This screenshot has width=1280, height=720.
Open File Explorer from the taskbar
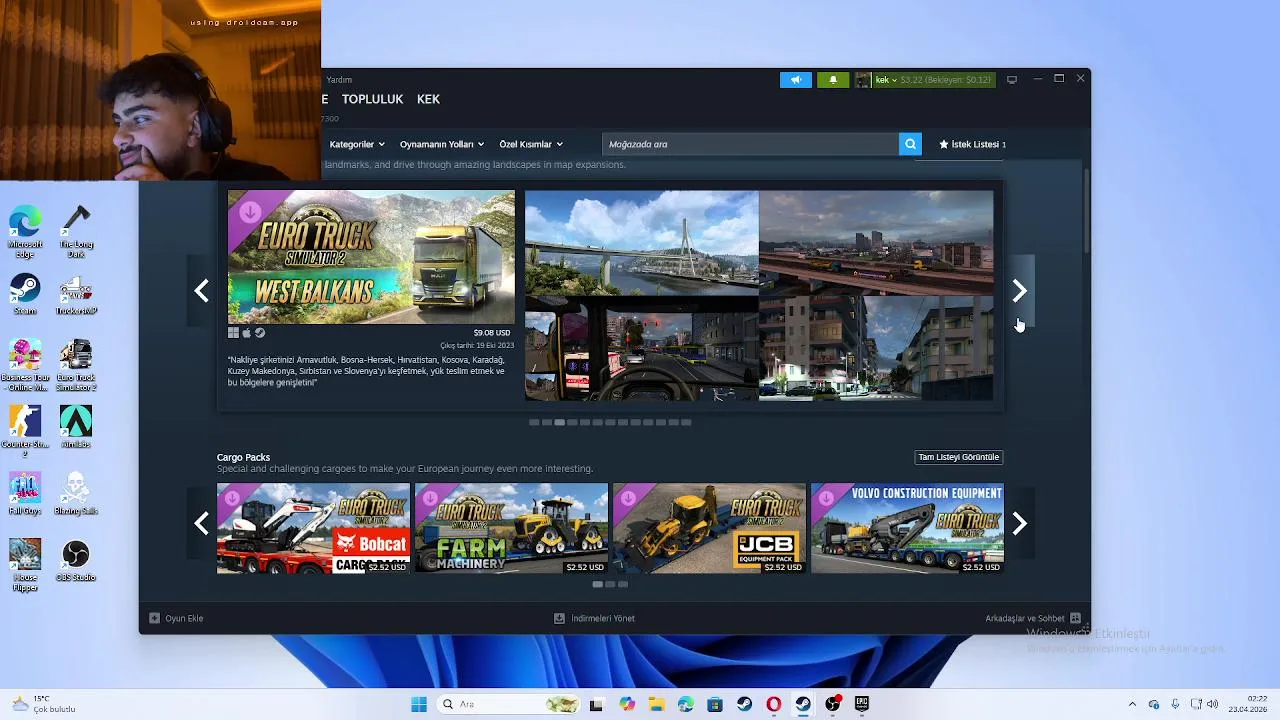[657, 704]
